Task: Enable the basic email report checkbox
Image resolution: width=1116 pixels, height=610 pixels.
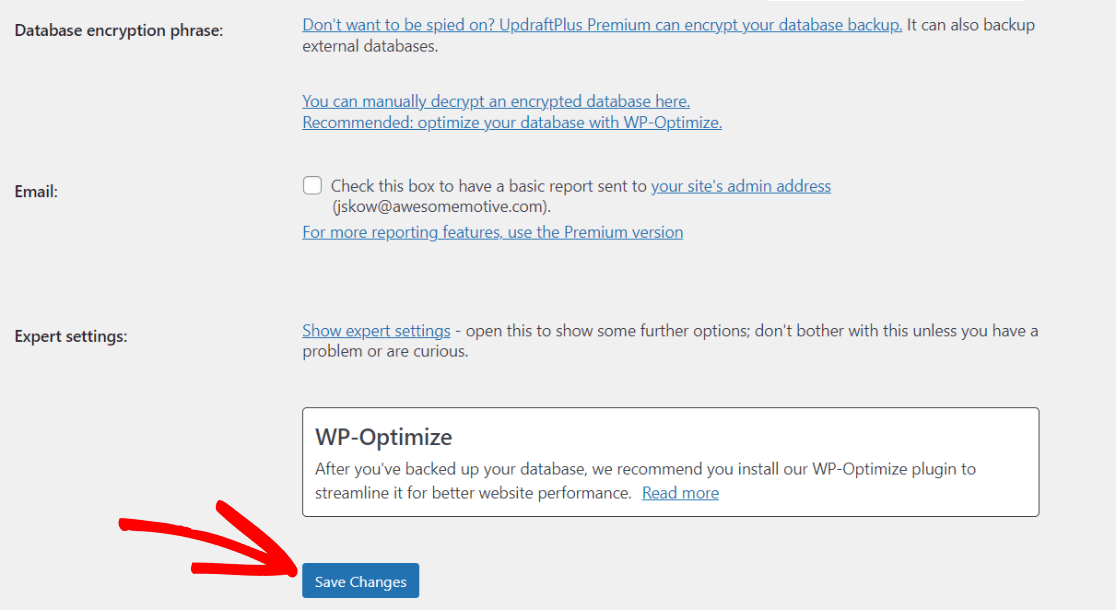Action: click(312, 185)
